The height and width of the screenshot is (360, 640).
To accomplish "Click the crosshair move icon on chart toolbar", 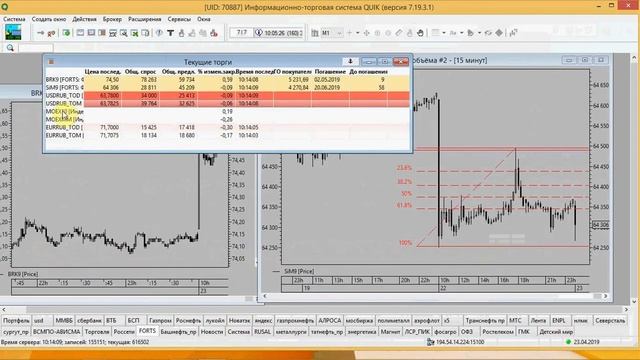I will pos(366,33).
